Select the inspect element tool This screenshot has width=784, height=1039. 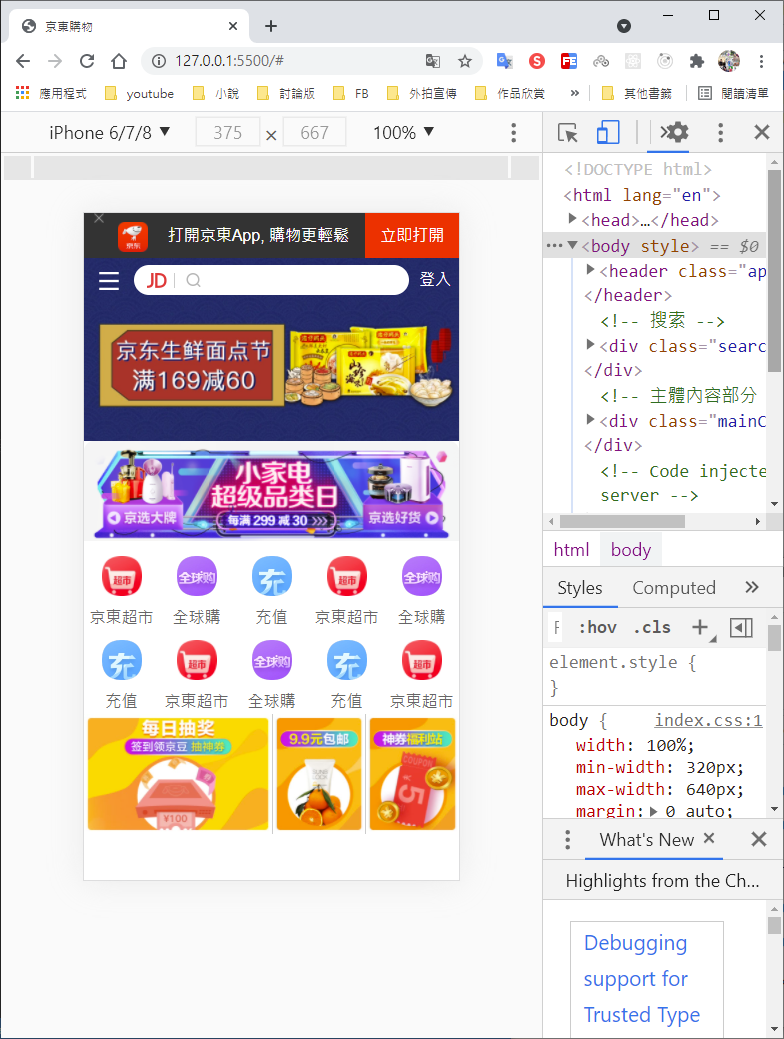(x=567, y=133)
